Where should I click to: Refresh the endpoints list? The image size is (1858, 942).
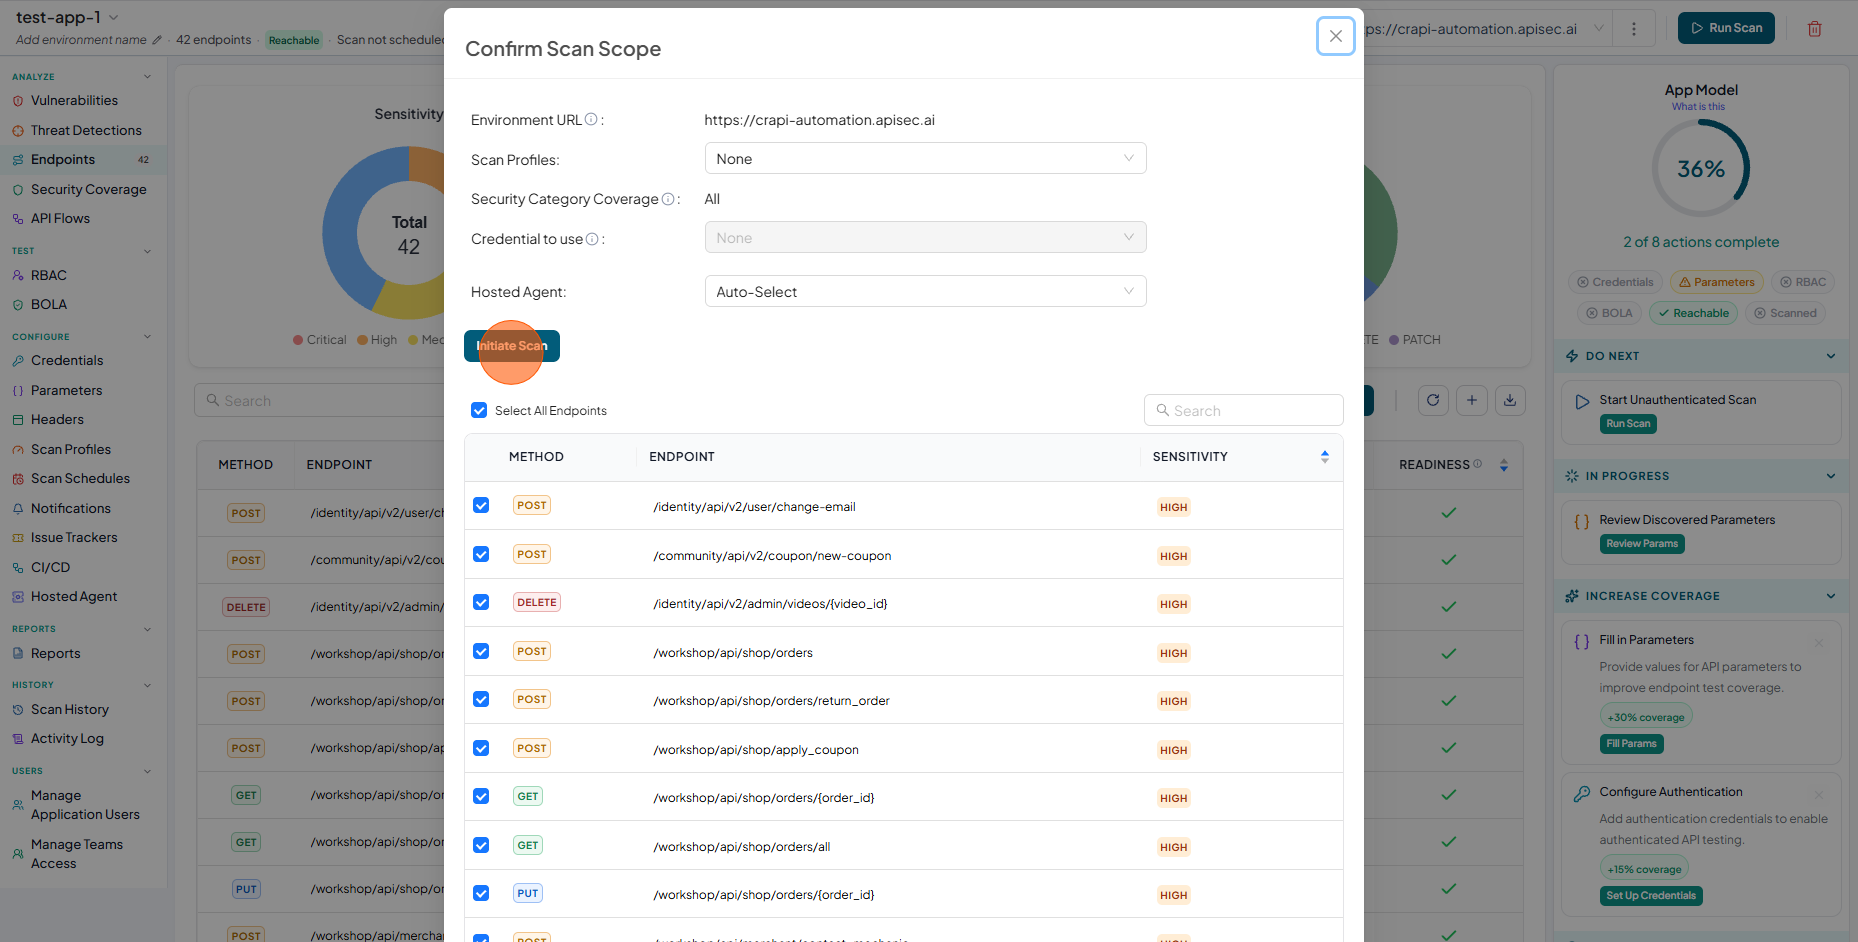click(1433, 400)
